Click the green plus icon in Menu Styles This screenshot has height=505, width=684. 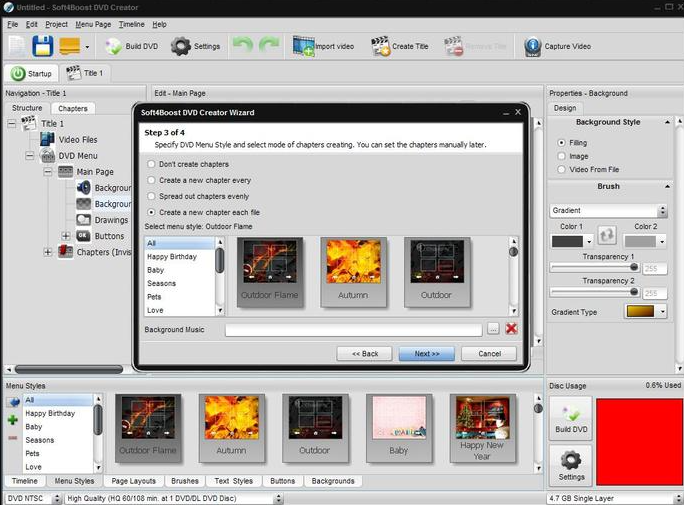12,420
